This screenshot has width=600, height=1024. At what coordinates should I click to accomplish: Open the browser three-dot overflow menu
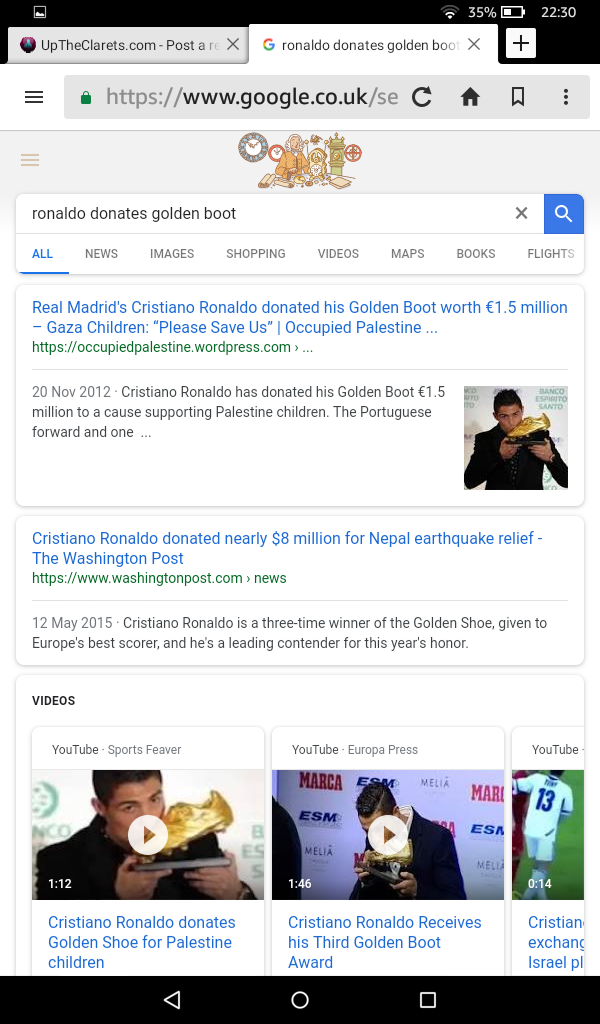(566, 97)
